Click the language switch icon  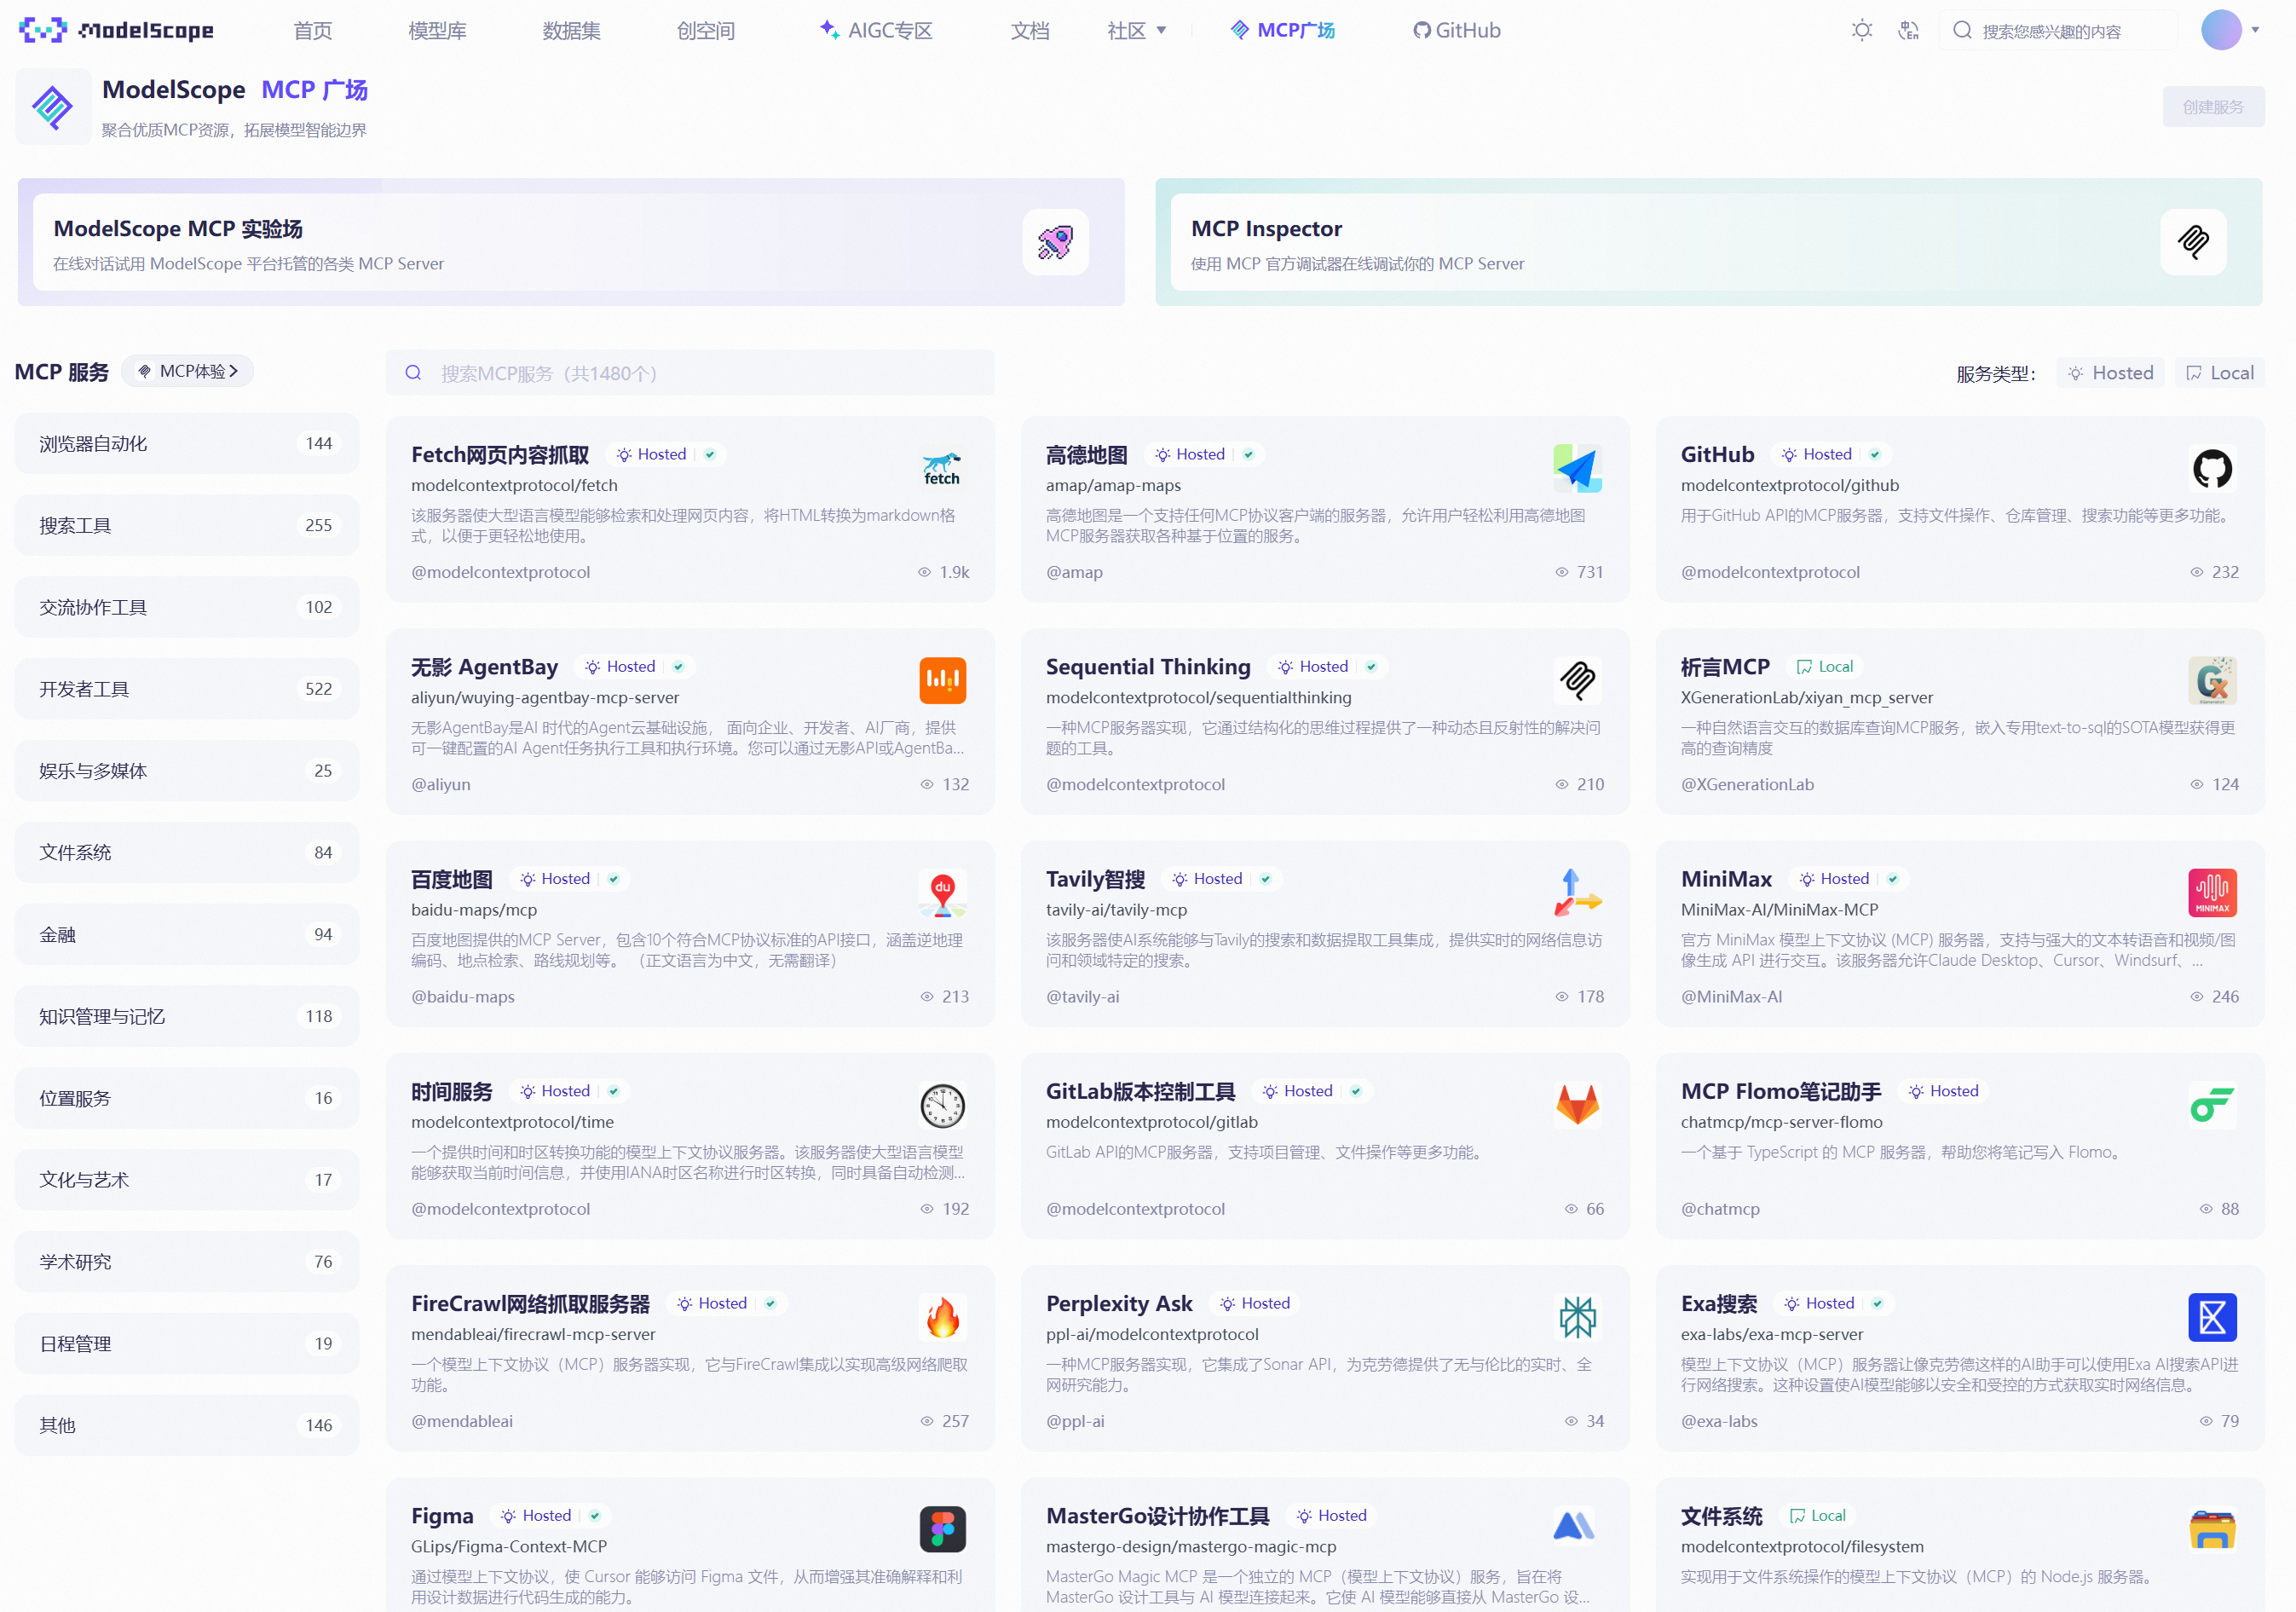click(x=1908, y=30)
